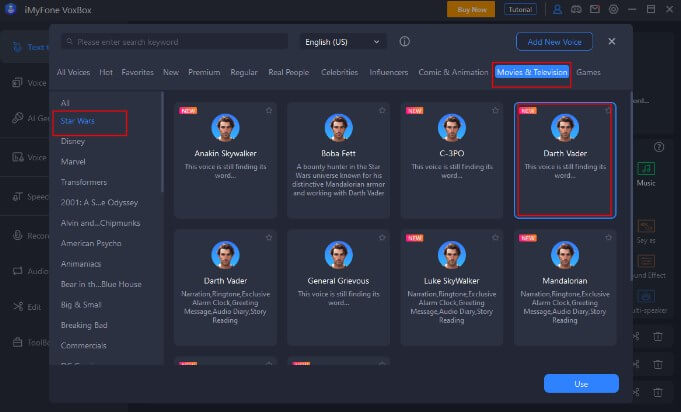Open the user account icon
The image size is (681, 412).
click(557, 9)
